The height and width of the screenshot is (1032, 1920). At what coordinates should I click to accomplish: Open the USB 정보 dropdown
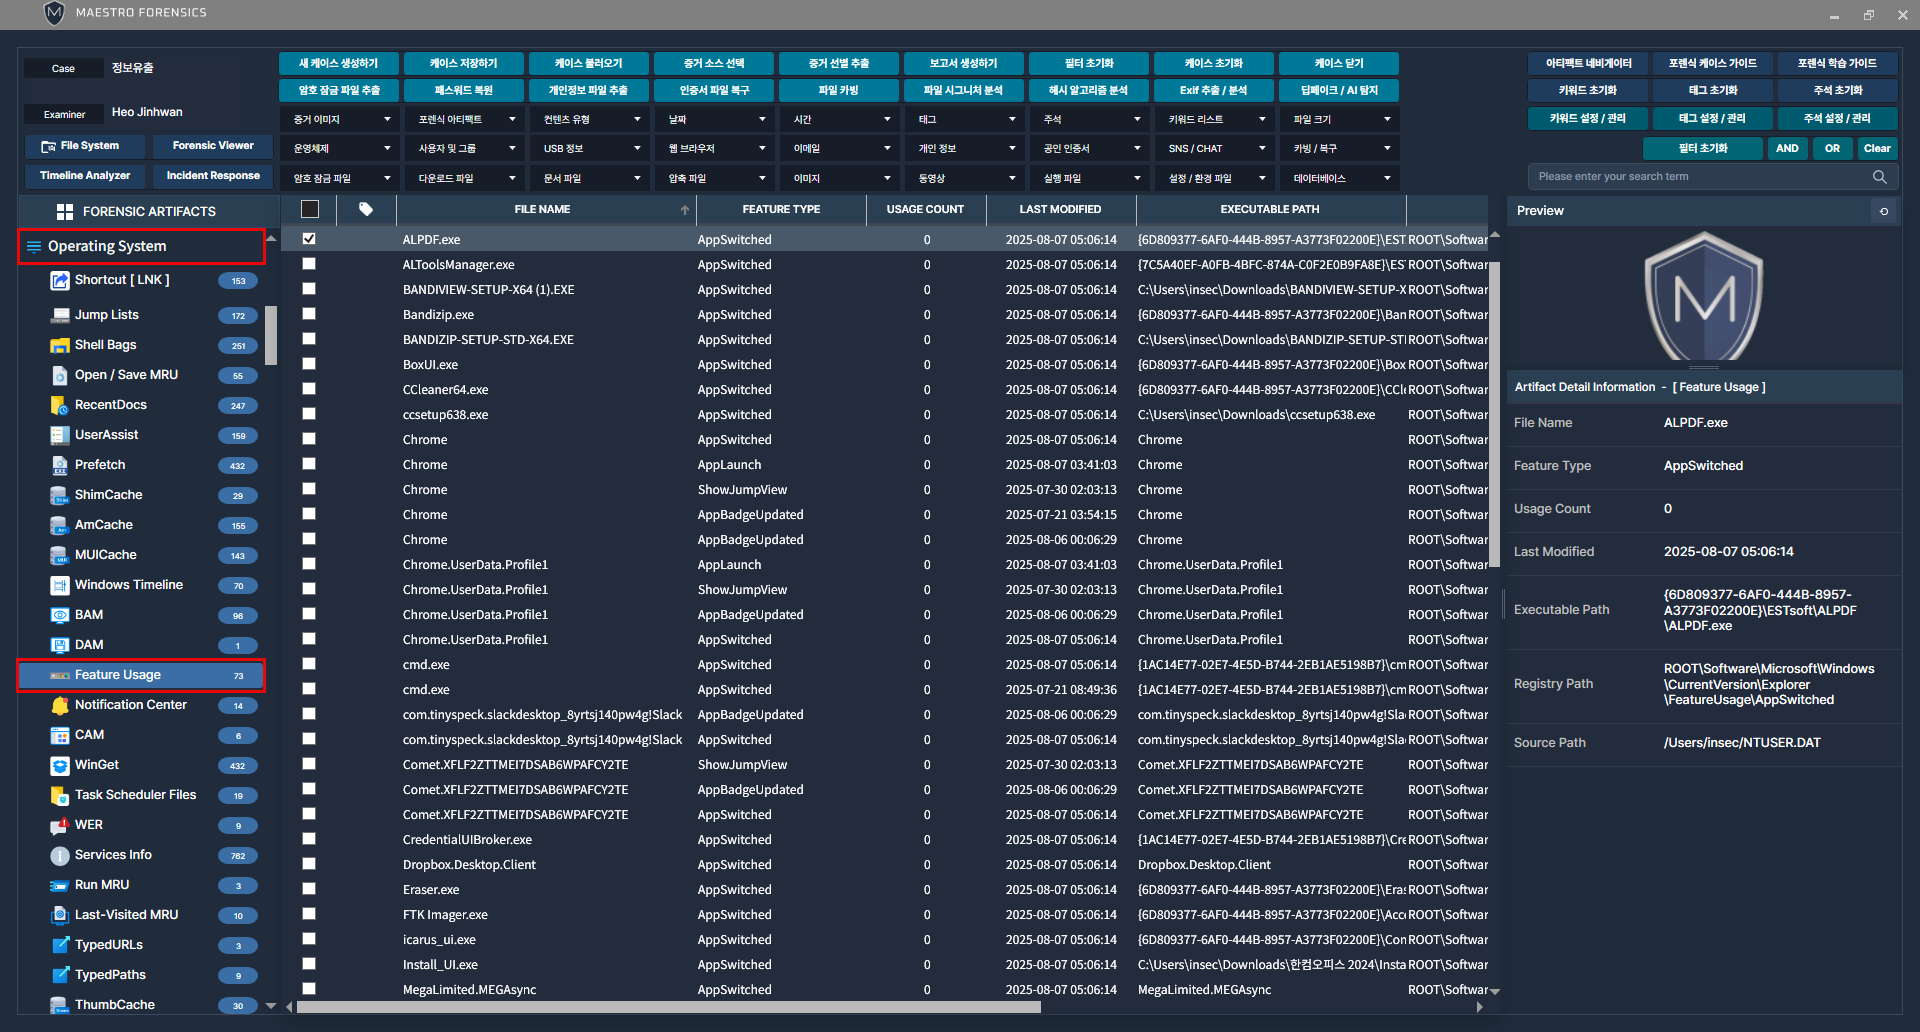tap(589, 149)
